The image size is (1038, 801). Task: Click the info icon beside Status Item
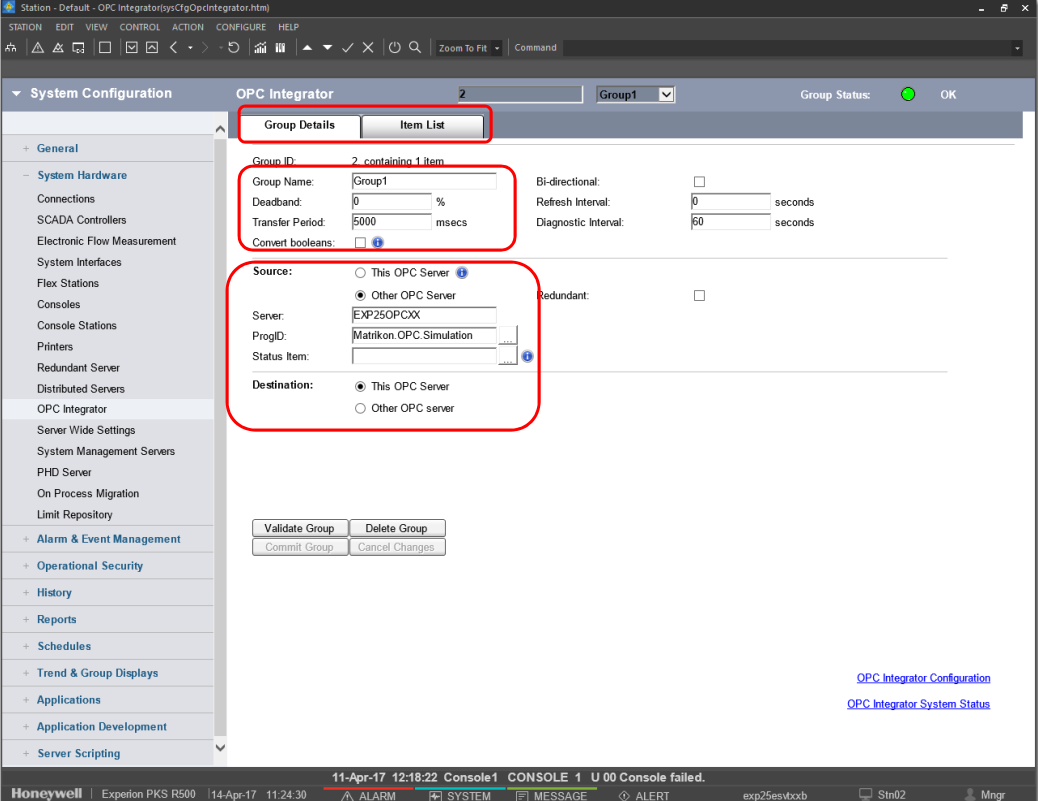pos(527,356)
